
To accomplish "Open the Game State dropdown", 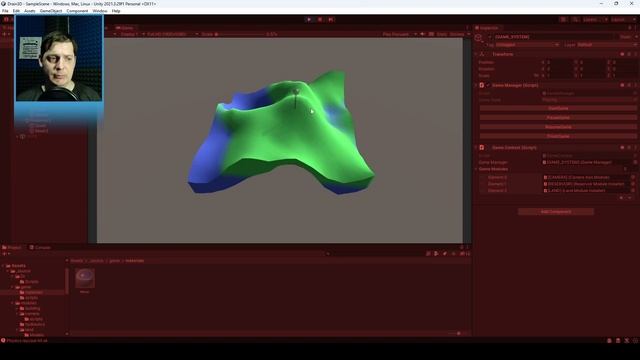I will pyautogui.click(x=589, y=100).
